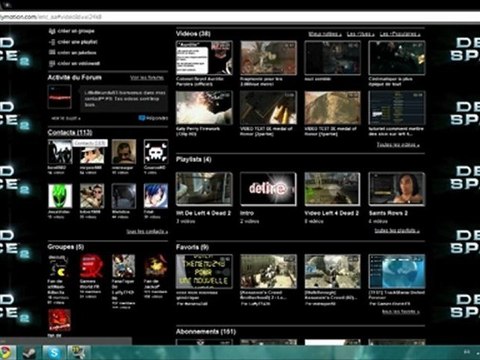Open the band silhouette contact avatar
The width and height of the screenshot is (480, 360).
click(x=60, y=152)
